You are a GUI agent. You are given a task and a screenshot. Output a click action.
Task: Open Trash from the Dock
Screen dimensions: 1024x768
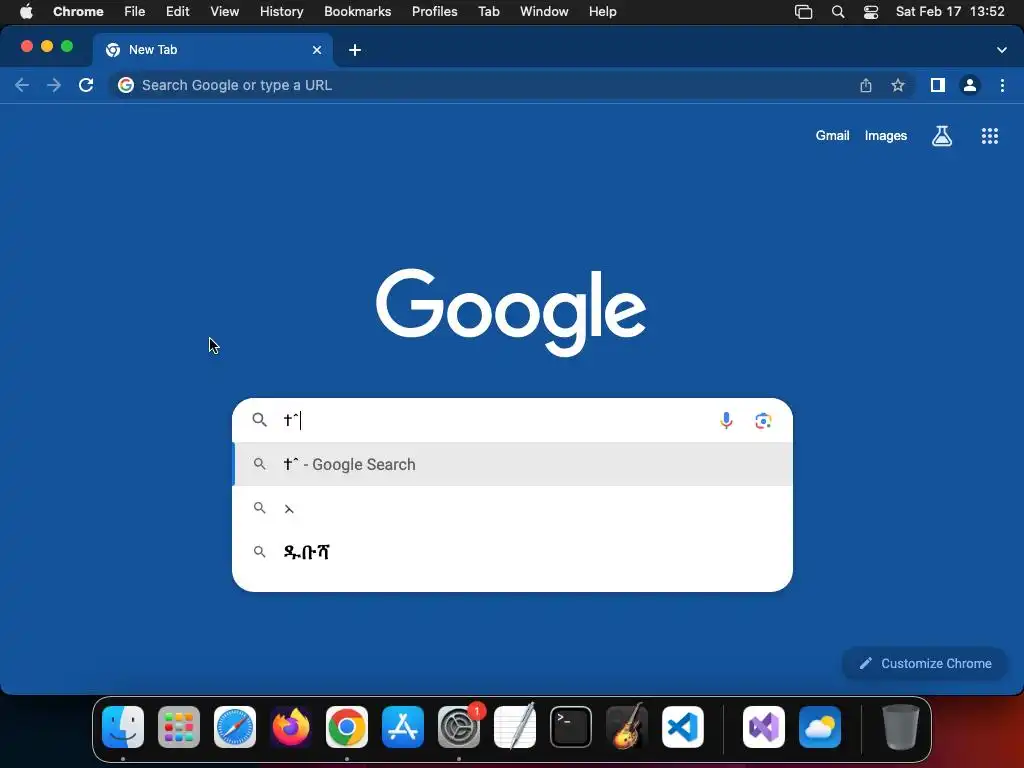pos(901,727)
